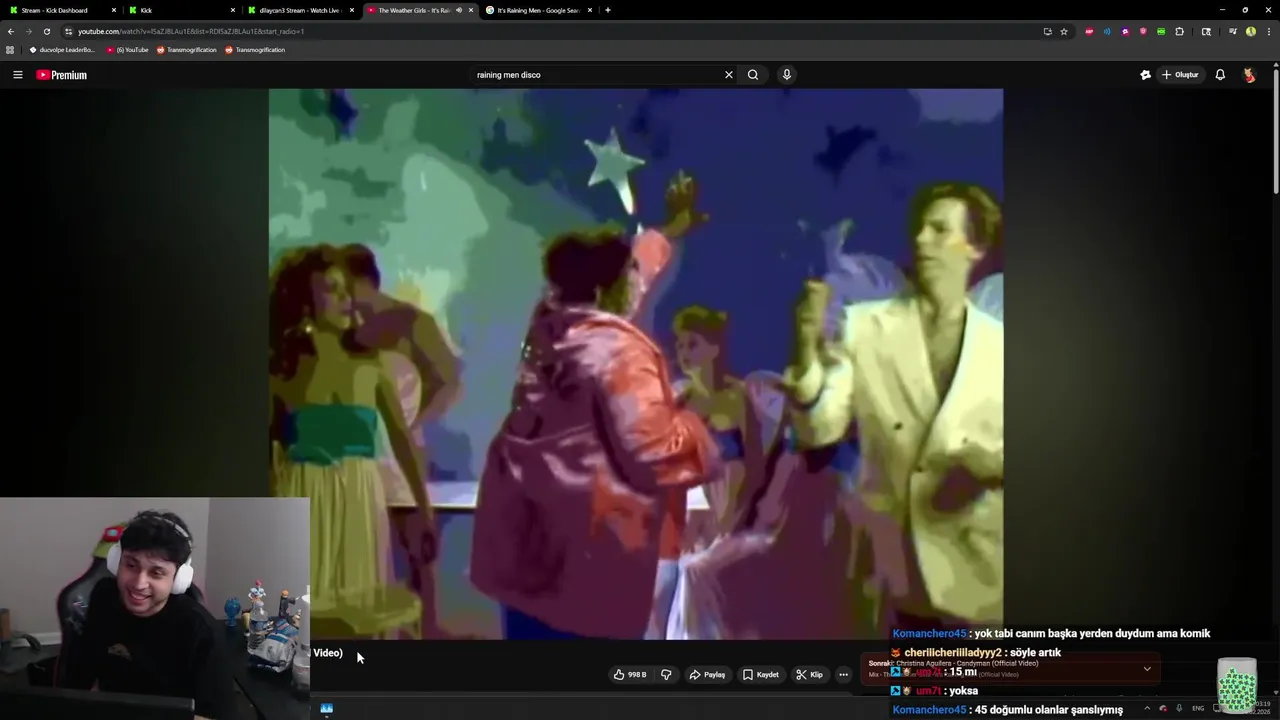Open the '(6) YouTube' bookmark

(127, 50)
